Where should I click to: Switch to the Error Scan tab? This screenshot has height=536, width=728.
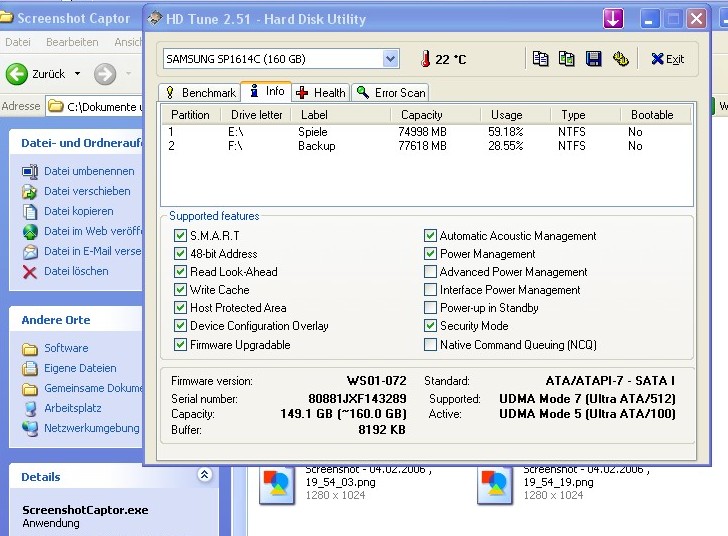[x=391, y=93]
